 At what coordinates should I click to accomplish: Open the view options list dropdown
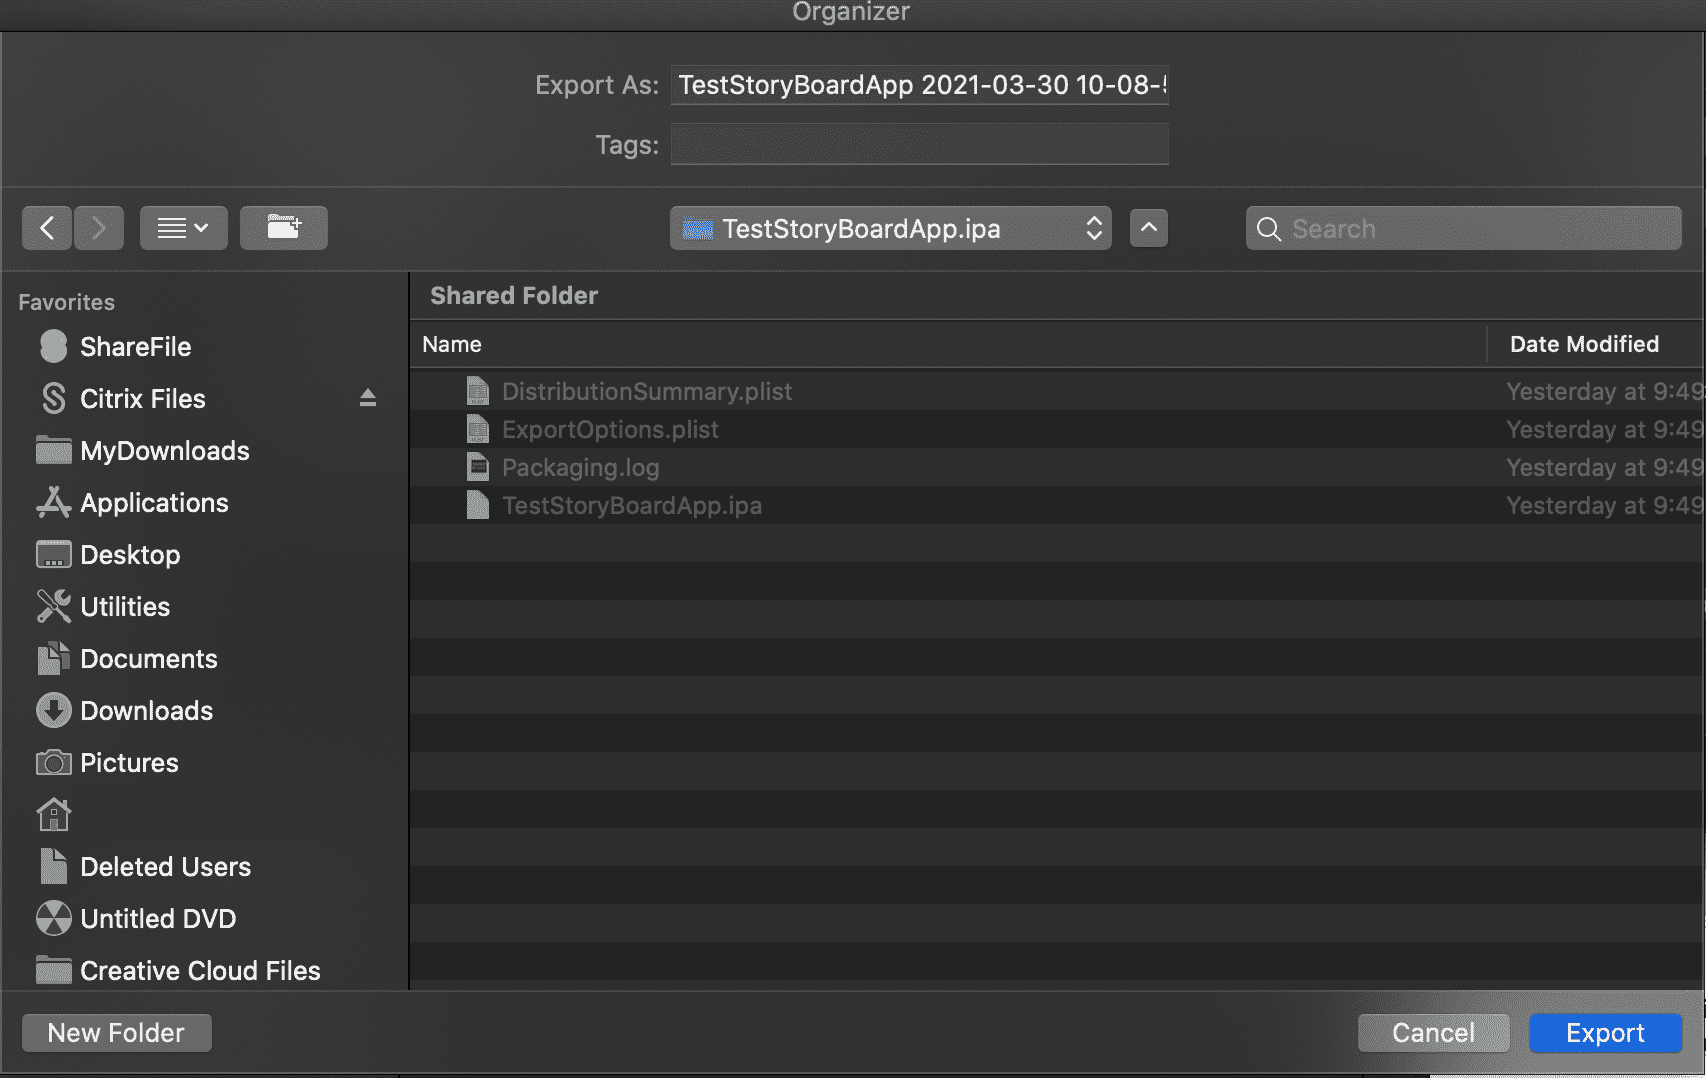point(184,228)
